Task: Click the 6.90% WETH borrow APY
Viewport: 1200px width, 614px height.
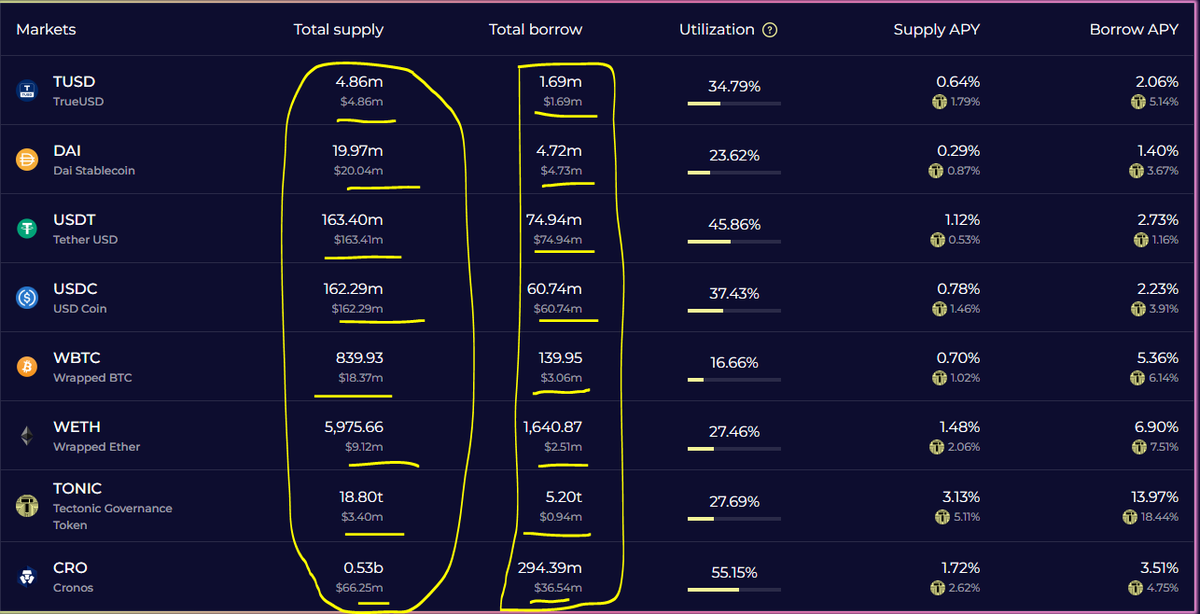Action: [1156, 427]
